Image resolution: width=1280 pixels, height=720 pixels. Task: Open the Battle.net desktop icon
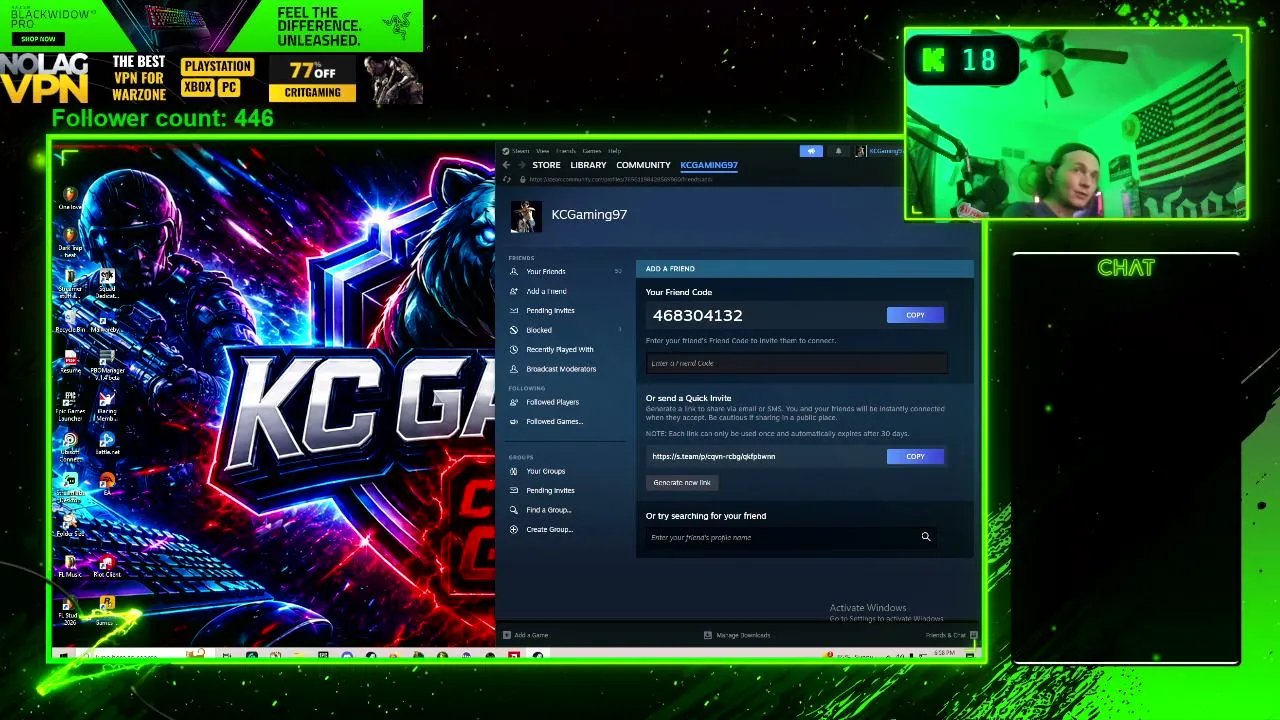point(107,444)
